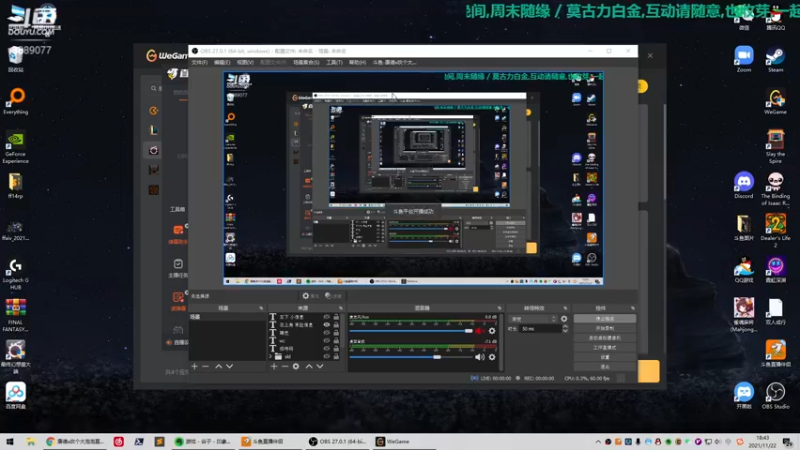Launch OBS Studio from the desktop shortcut
Viewport: 800px width, 450px height.
click(776, 396)
